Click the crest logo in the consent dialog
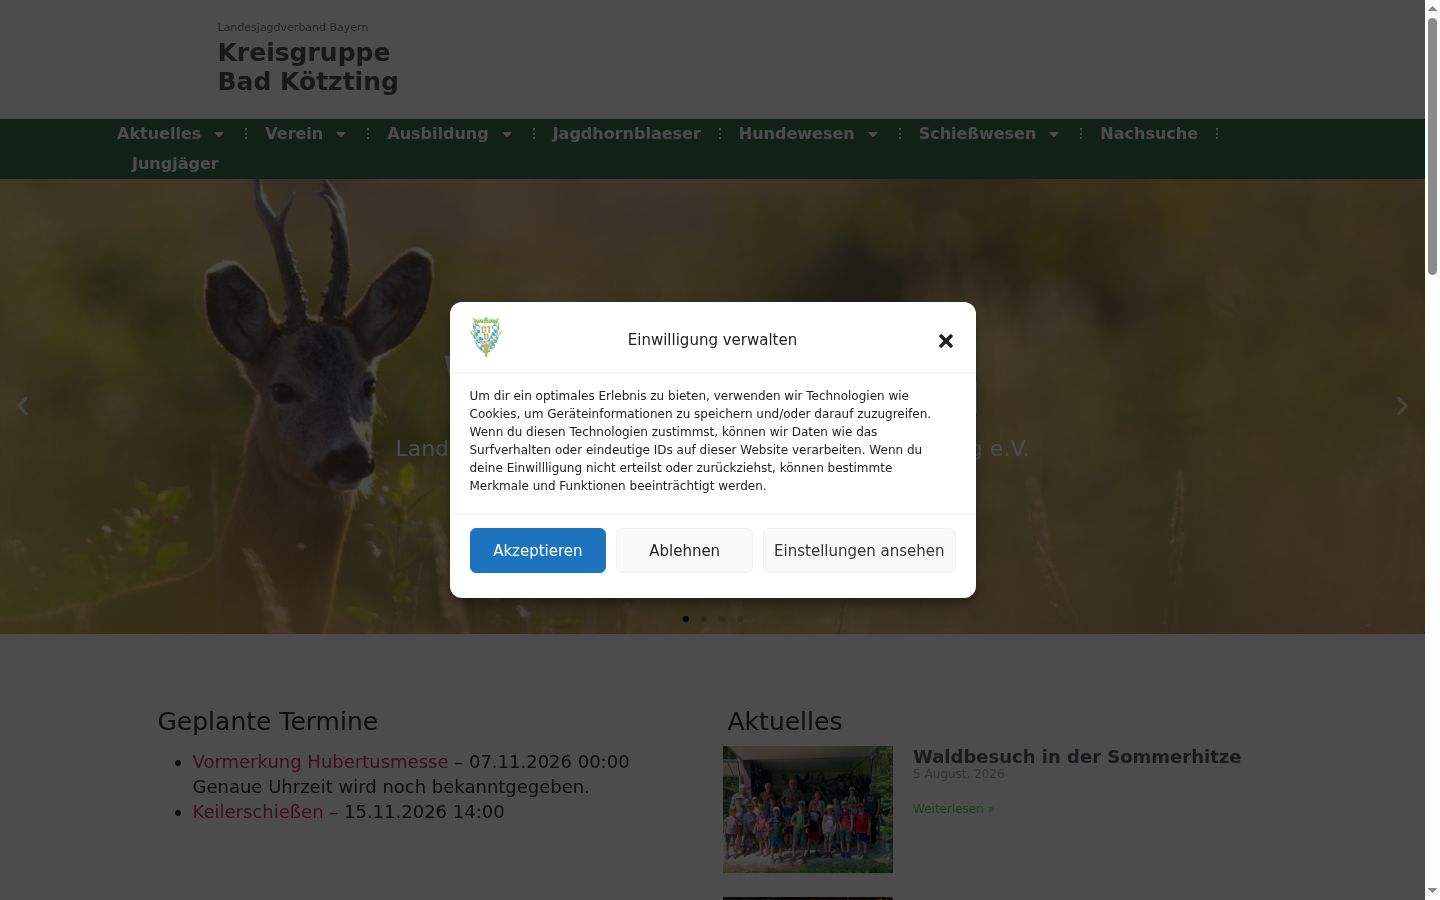 tap(486, 338)
